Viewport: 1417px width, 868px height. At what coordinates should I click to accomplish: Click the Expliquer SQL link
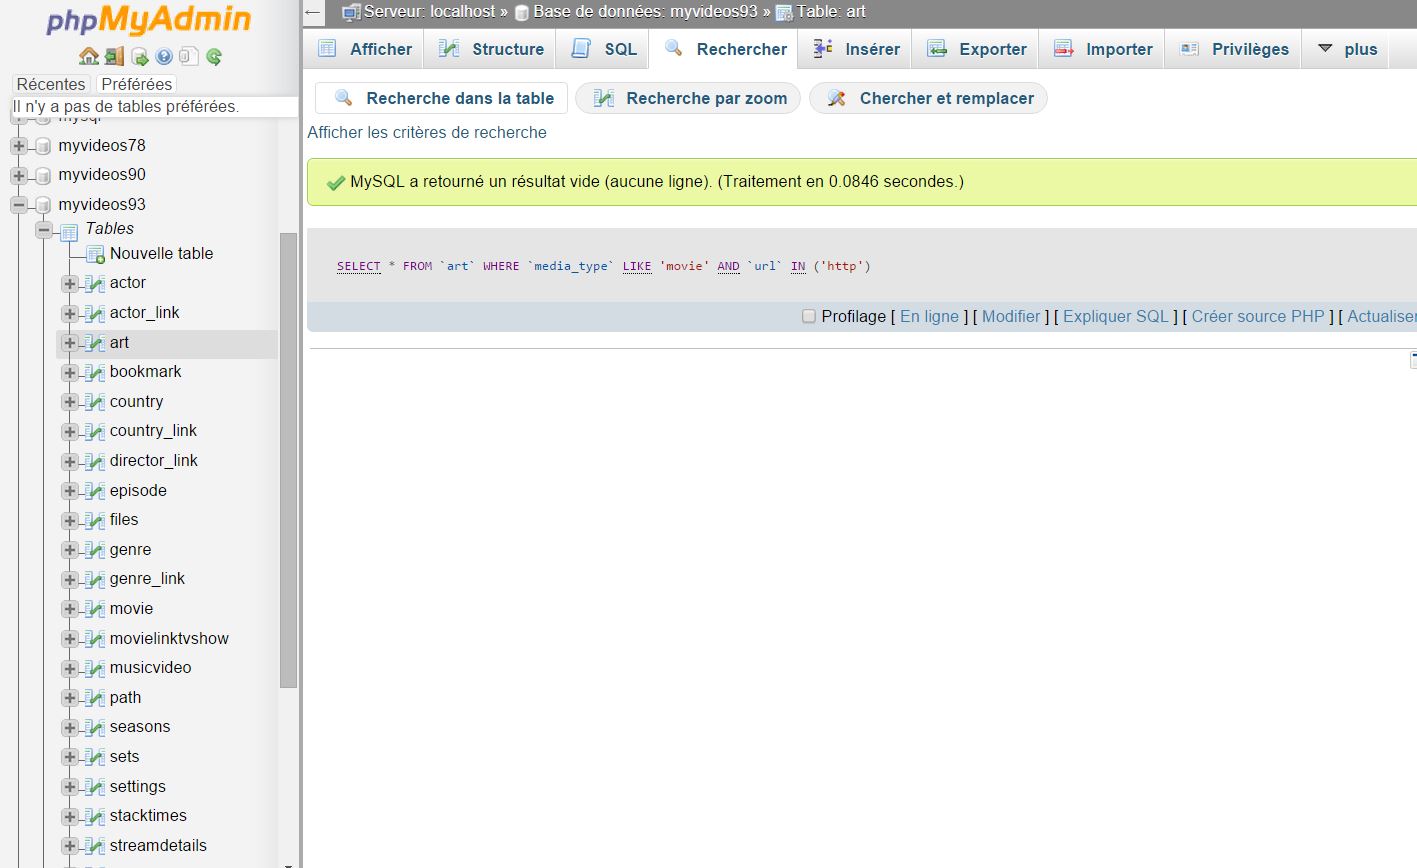(1115, 316)
